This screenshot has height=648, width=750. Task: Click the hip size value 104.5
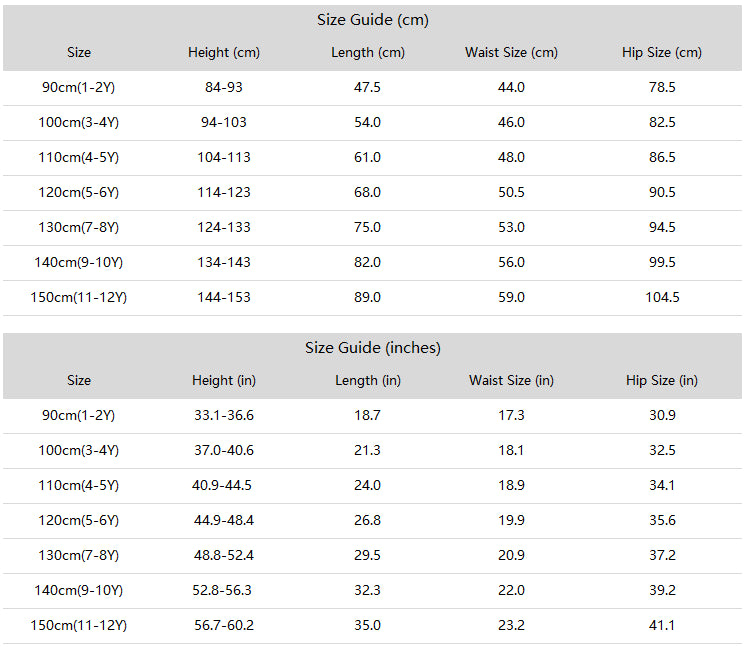tap(662, 297)
